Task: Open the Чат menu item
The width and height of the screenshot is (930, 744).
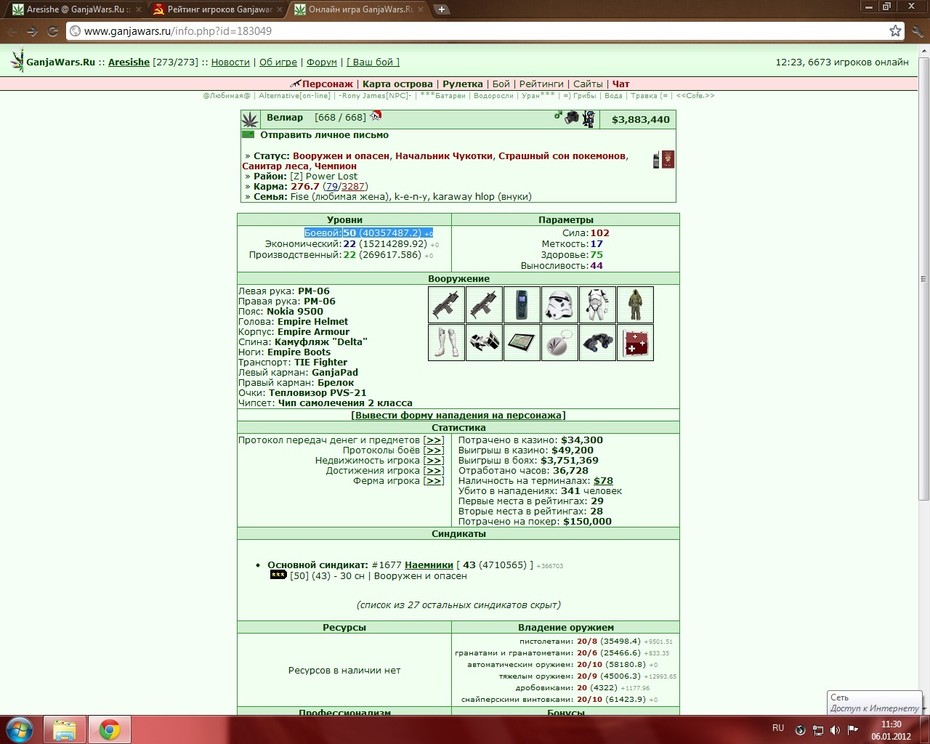Action: [620, 84]
